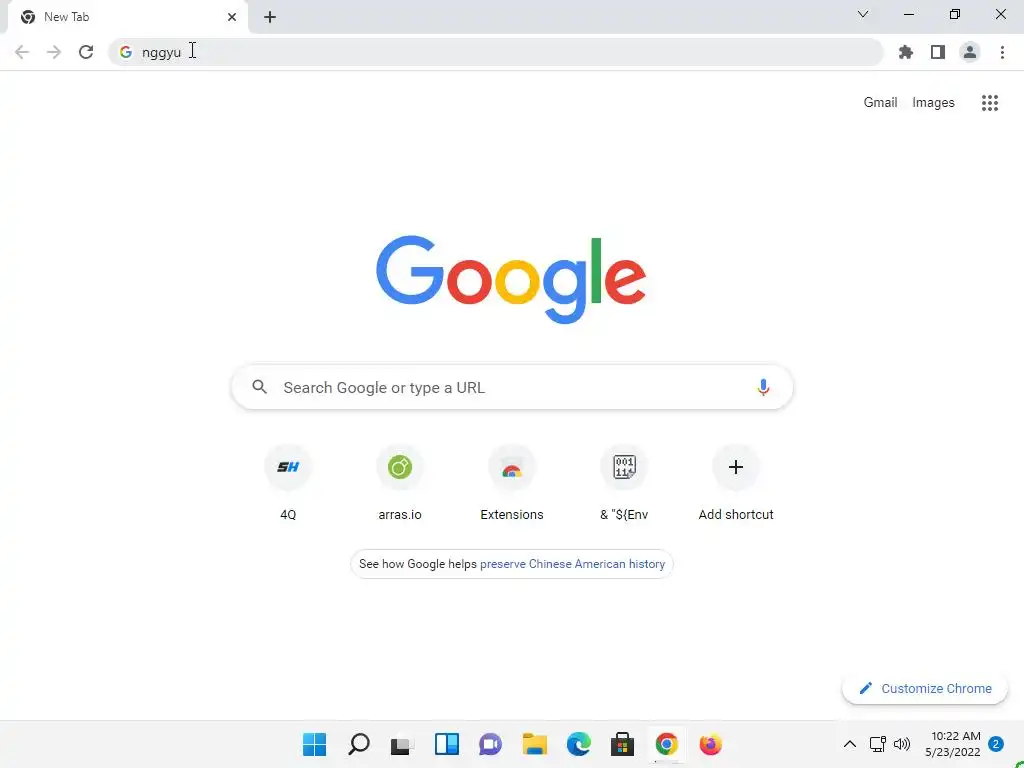Open Task View on the taskbar
This screenshot has height=768, width=1024.
pos(402,744)
